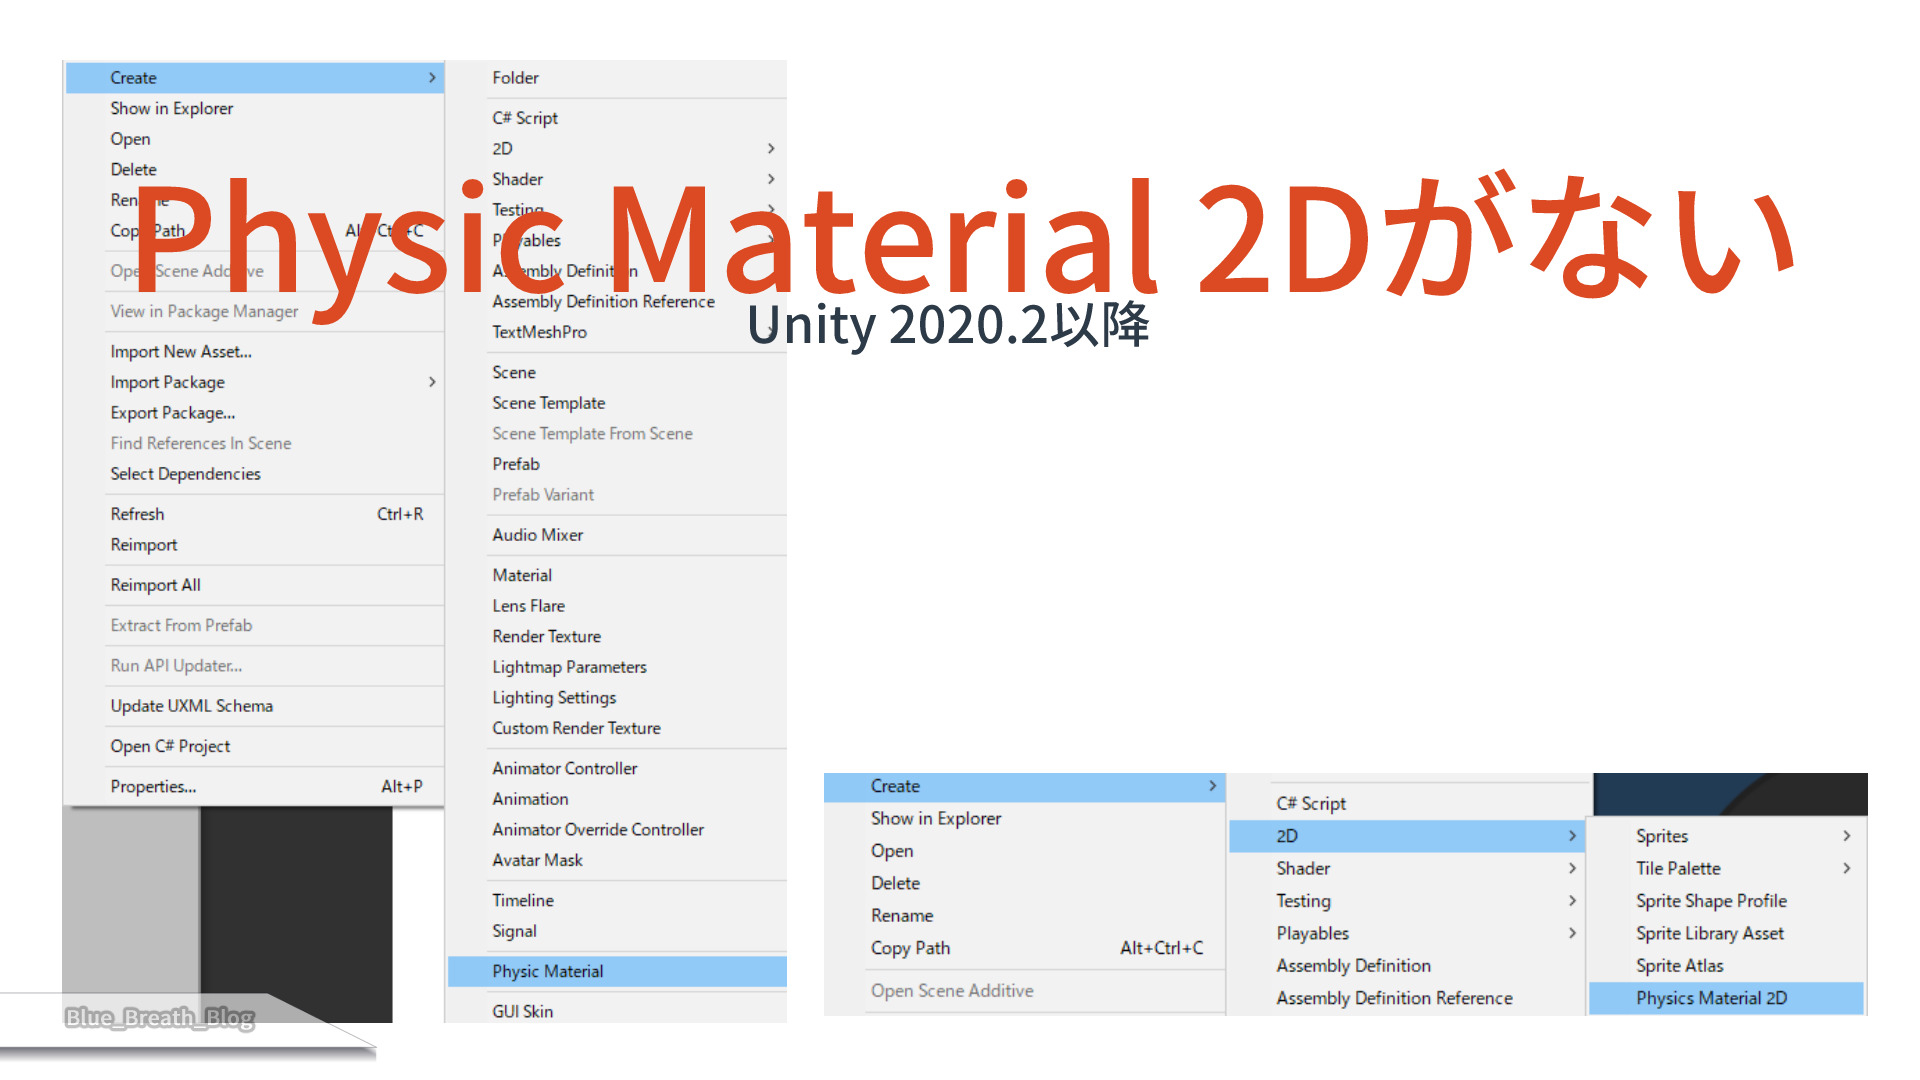Choose Delete in the right context menu
Viewport: 1920px width, 1080px height.
pyautogui.click(x=896, y=884)
